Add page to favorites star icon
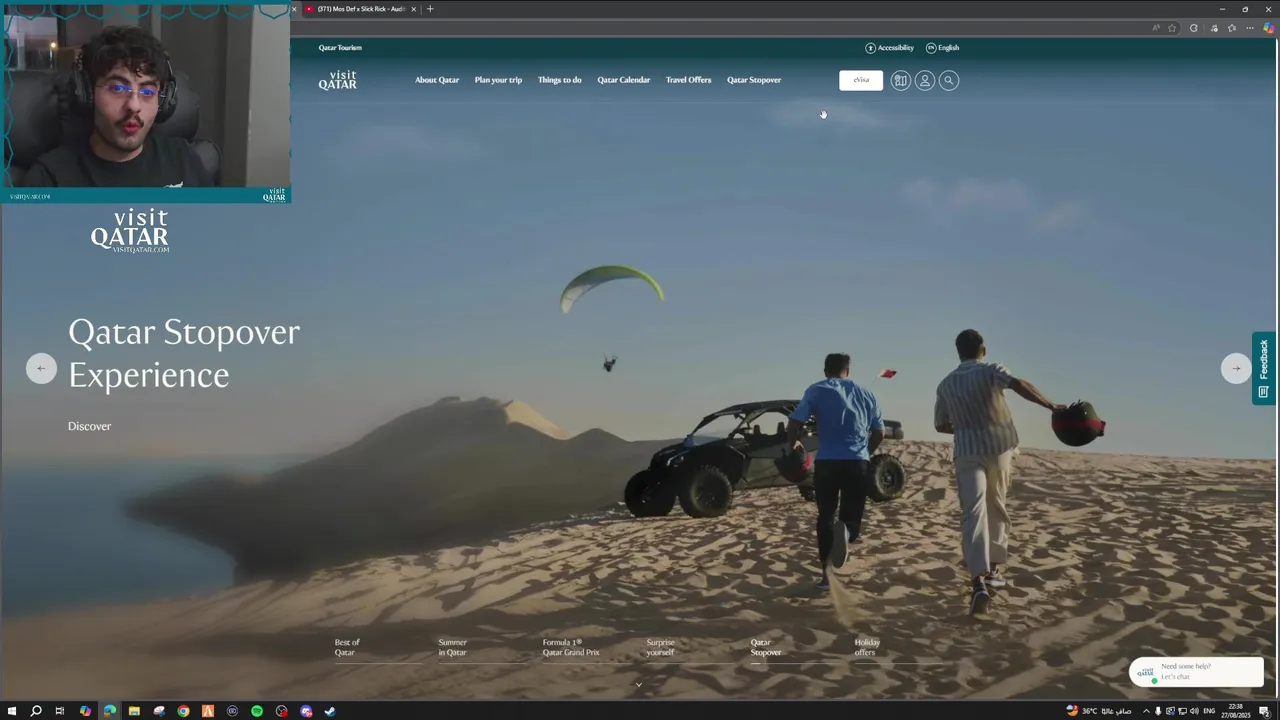The image size is (1280, 720). [1172, 28]
